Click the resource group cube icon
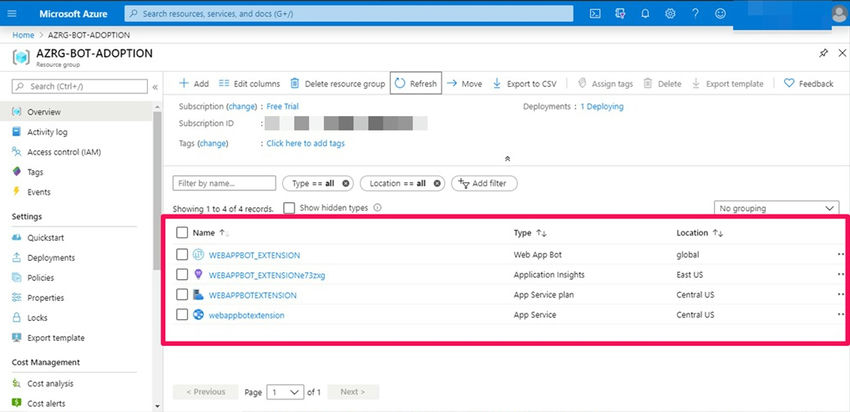Image resolution: width=850 pixels, height=412 pixels. pos(21,57)
